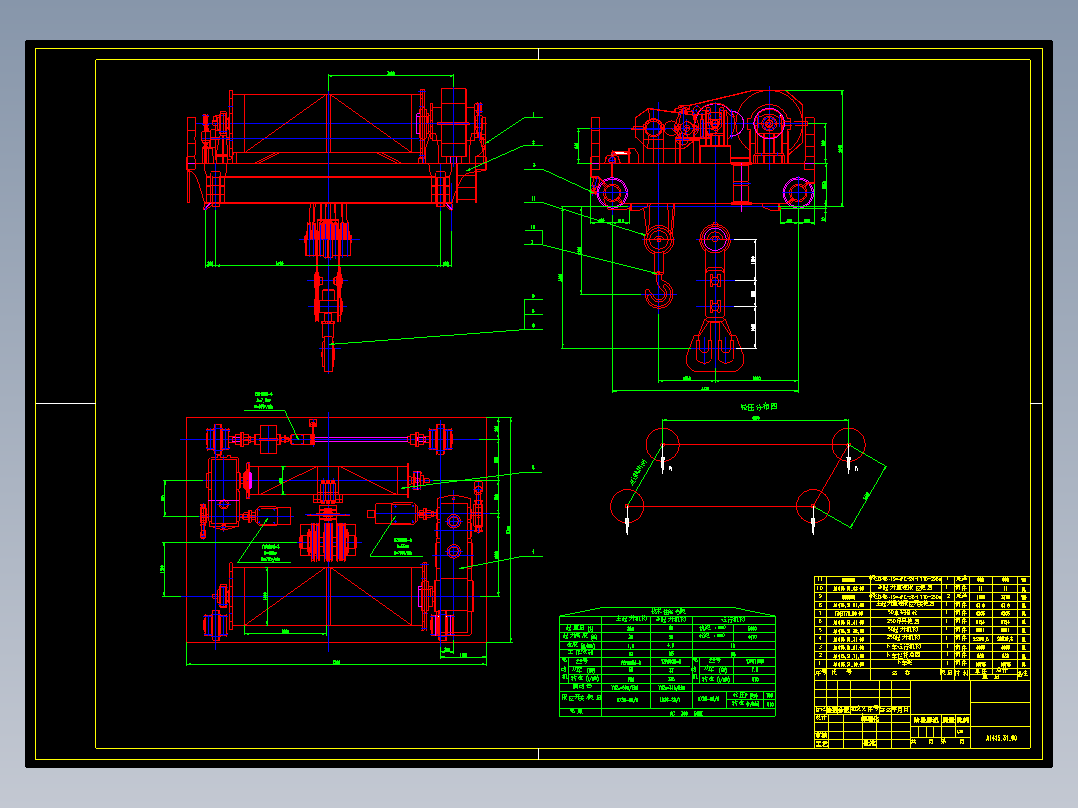Screen dimensions: 1078x808
Task: Select the green technical parameters table
Action: (668, 662)
